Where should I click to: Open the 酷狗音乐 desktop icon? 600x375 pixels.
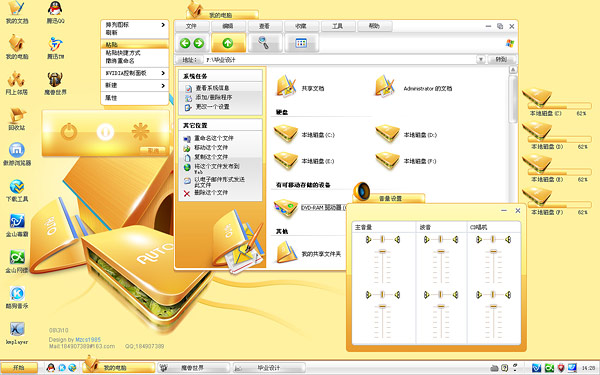16,297
